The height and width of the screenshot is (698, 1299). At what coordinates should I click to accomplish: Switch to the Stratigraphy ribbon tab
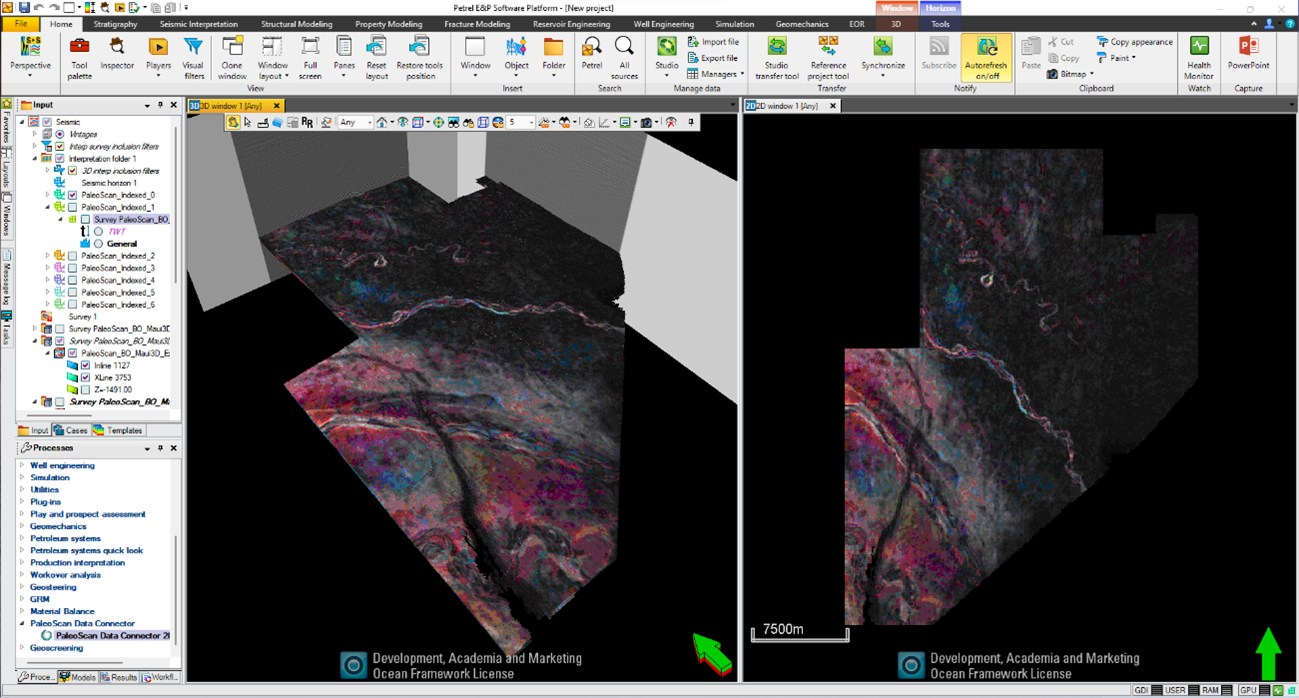tap(115, 24)
